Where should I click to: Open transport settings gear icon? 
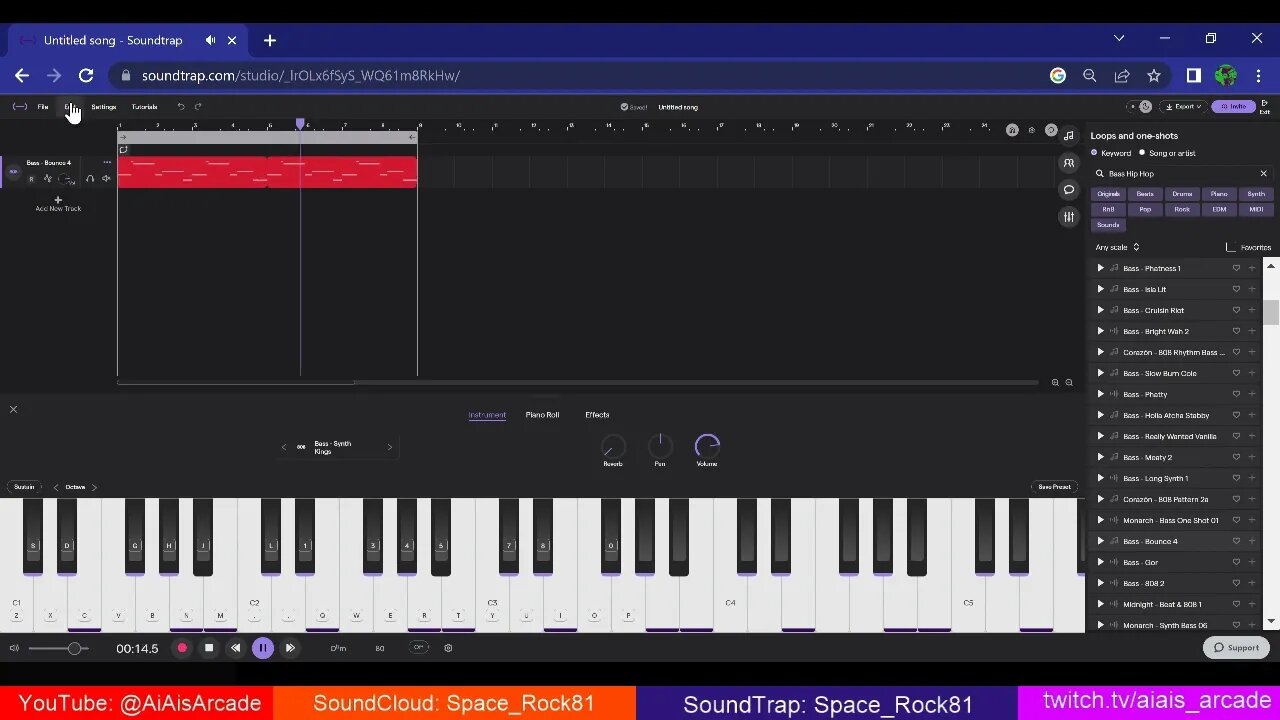click(x=448, y=648)
